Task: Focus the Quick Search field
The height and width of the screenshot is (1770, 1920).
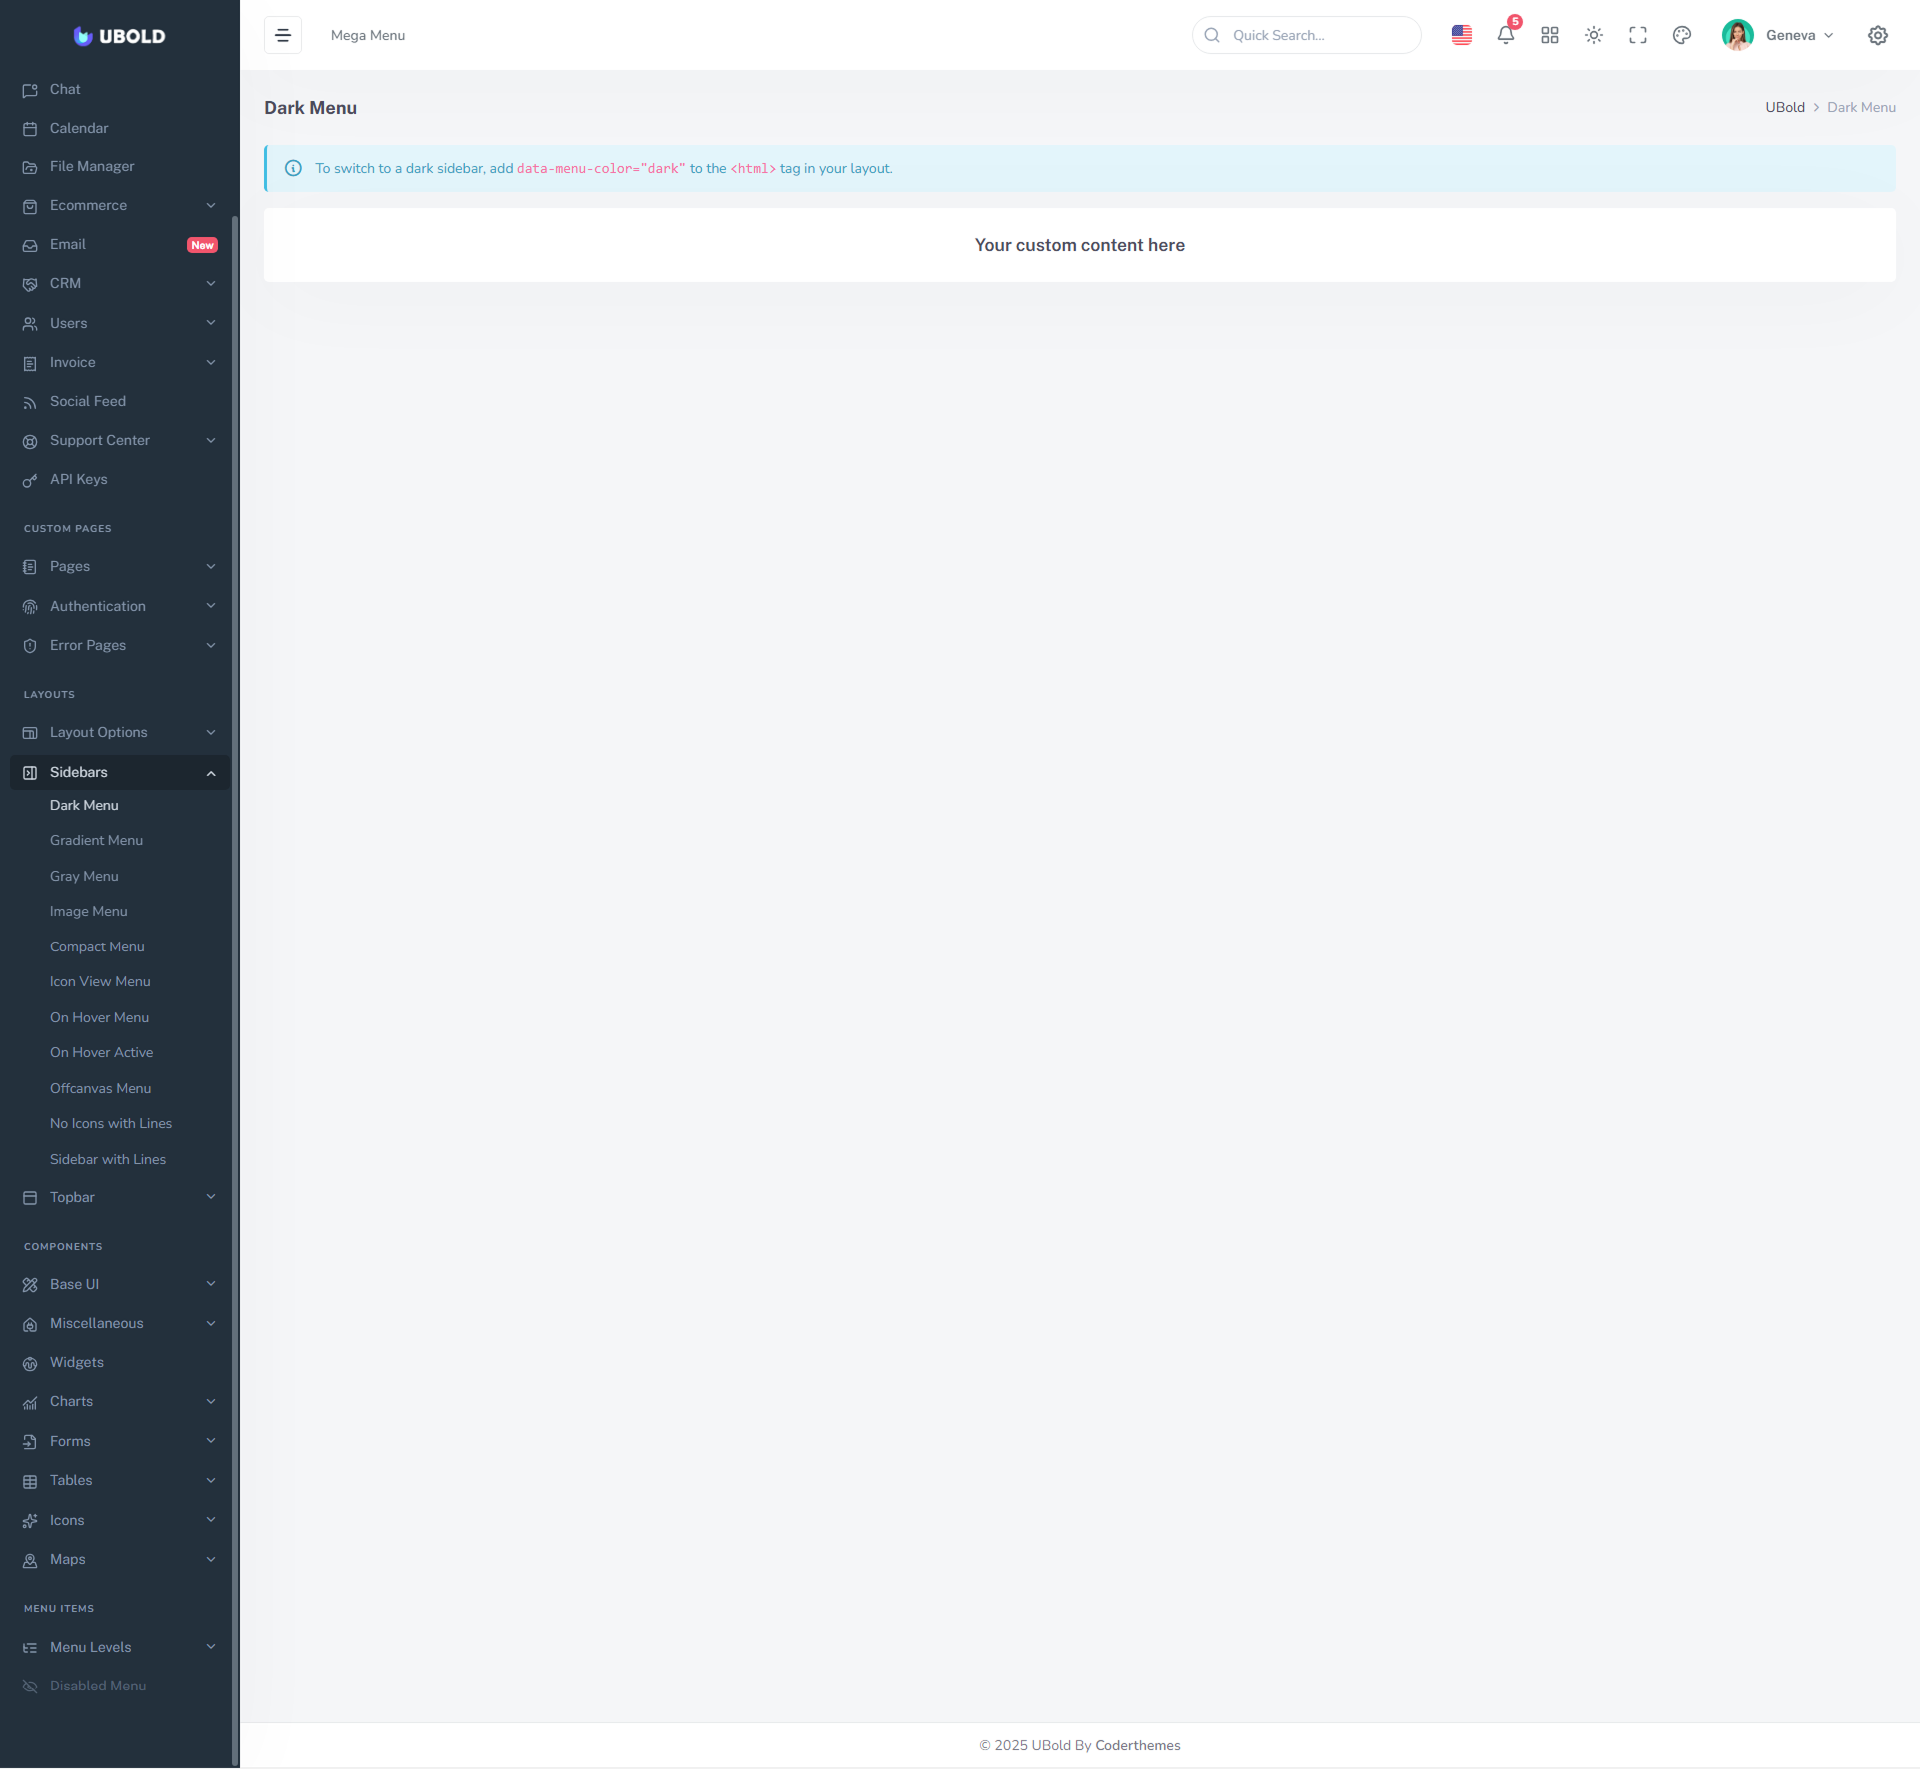Action: (x=1306, y=35)
